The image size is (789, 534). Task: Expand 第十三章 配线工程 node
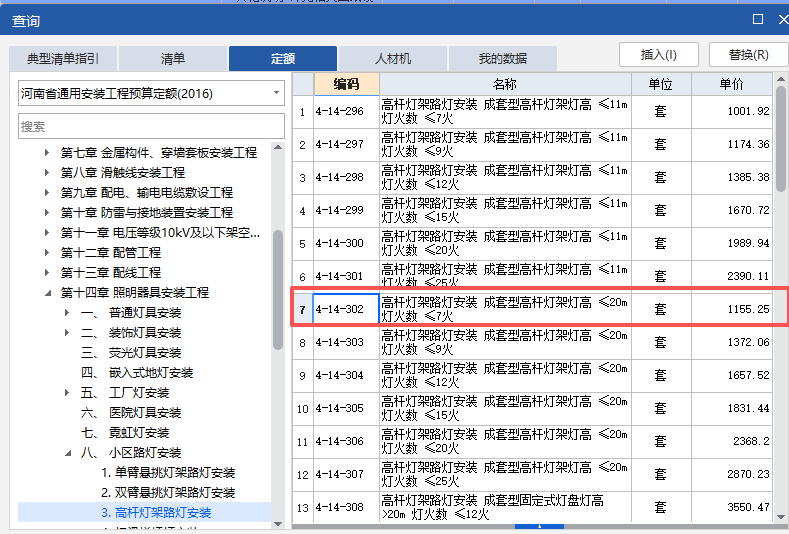tap(46, 272)
